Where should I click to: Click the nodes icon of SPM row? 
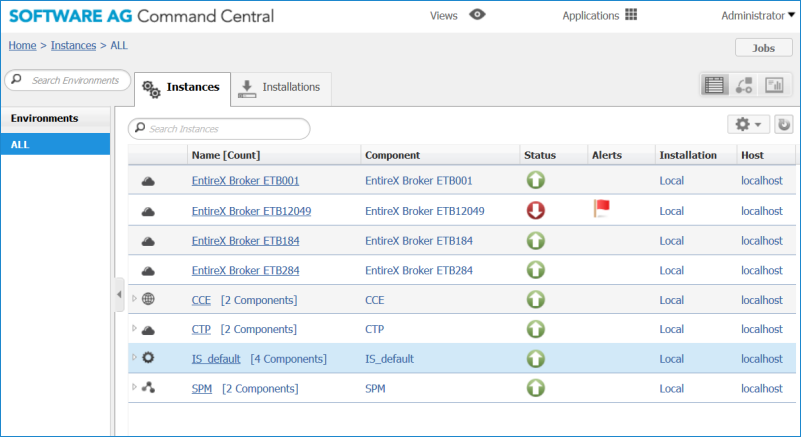point(148,387)
